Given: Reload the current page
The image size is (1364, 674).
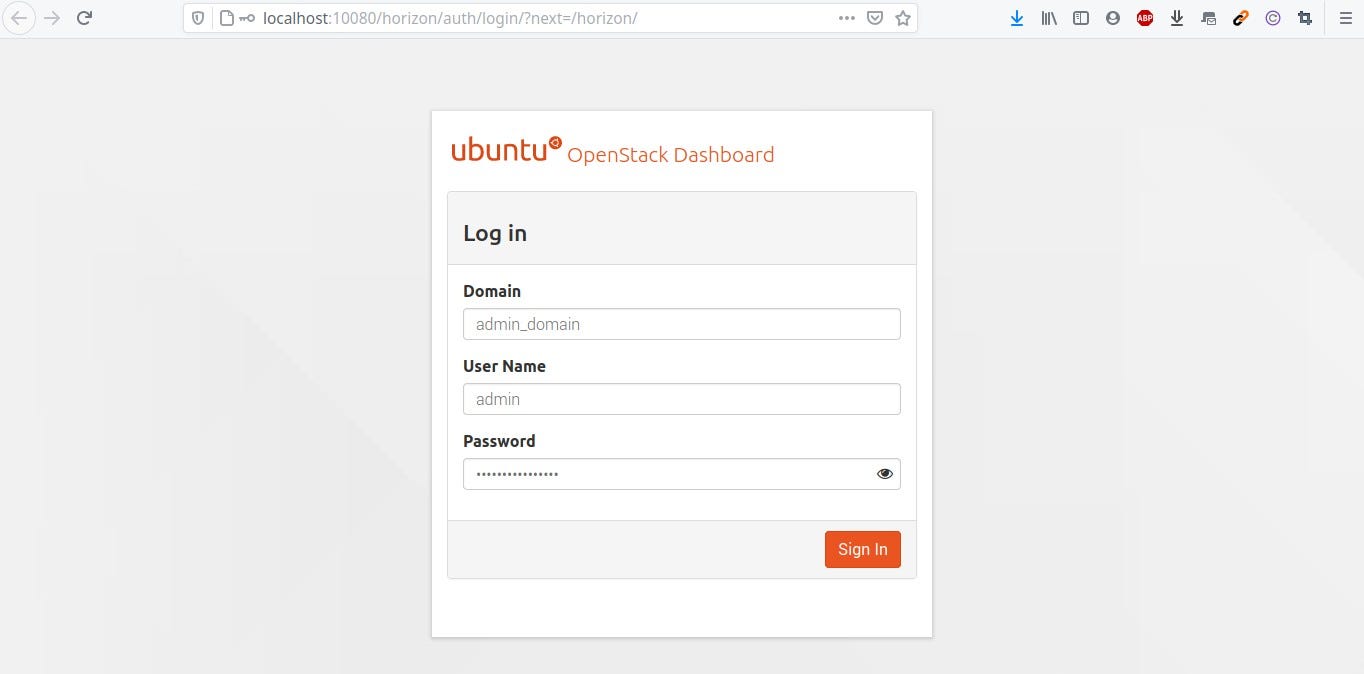Looking at the screenshot, I should (x=85, y=18).
